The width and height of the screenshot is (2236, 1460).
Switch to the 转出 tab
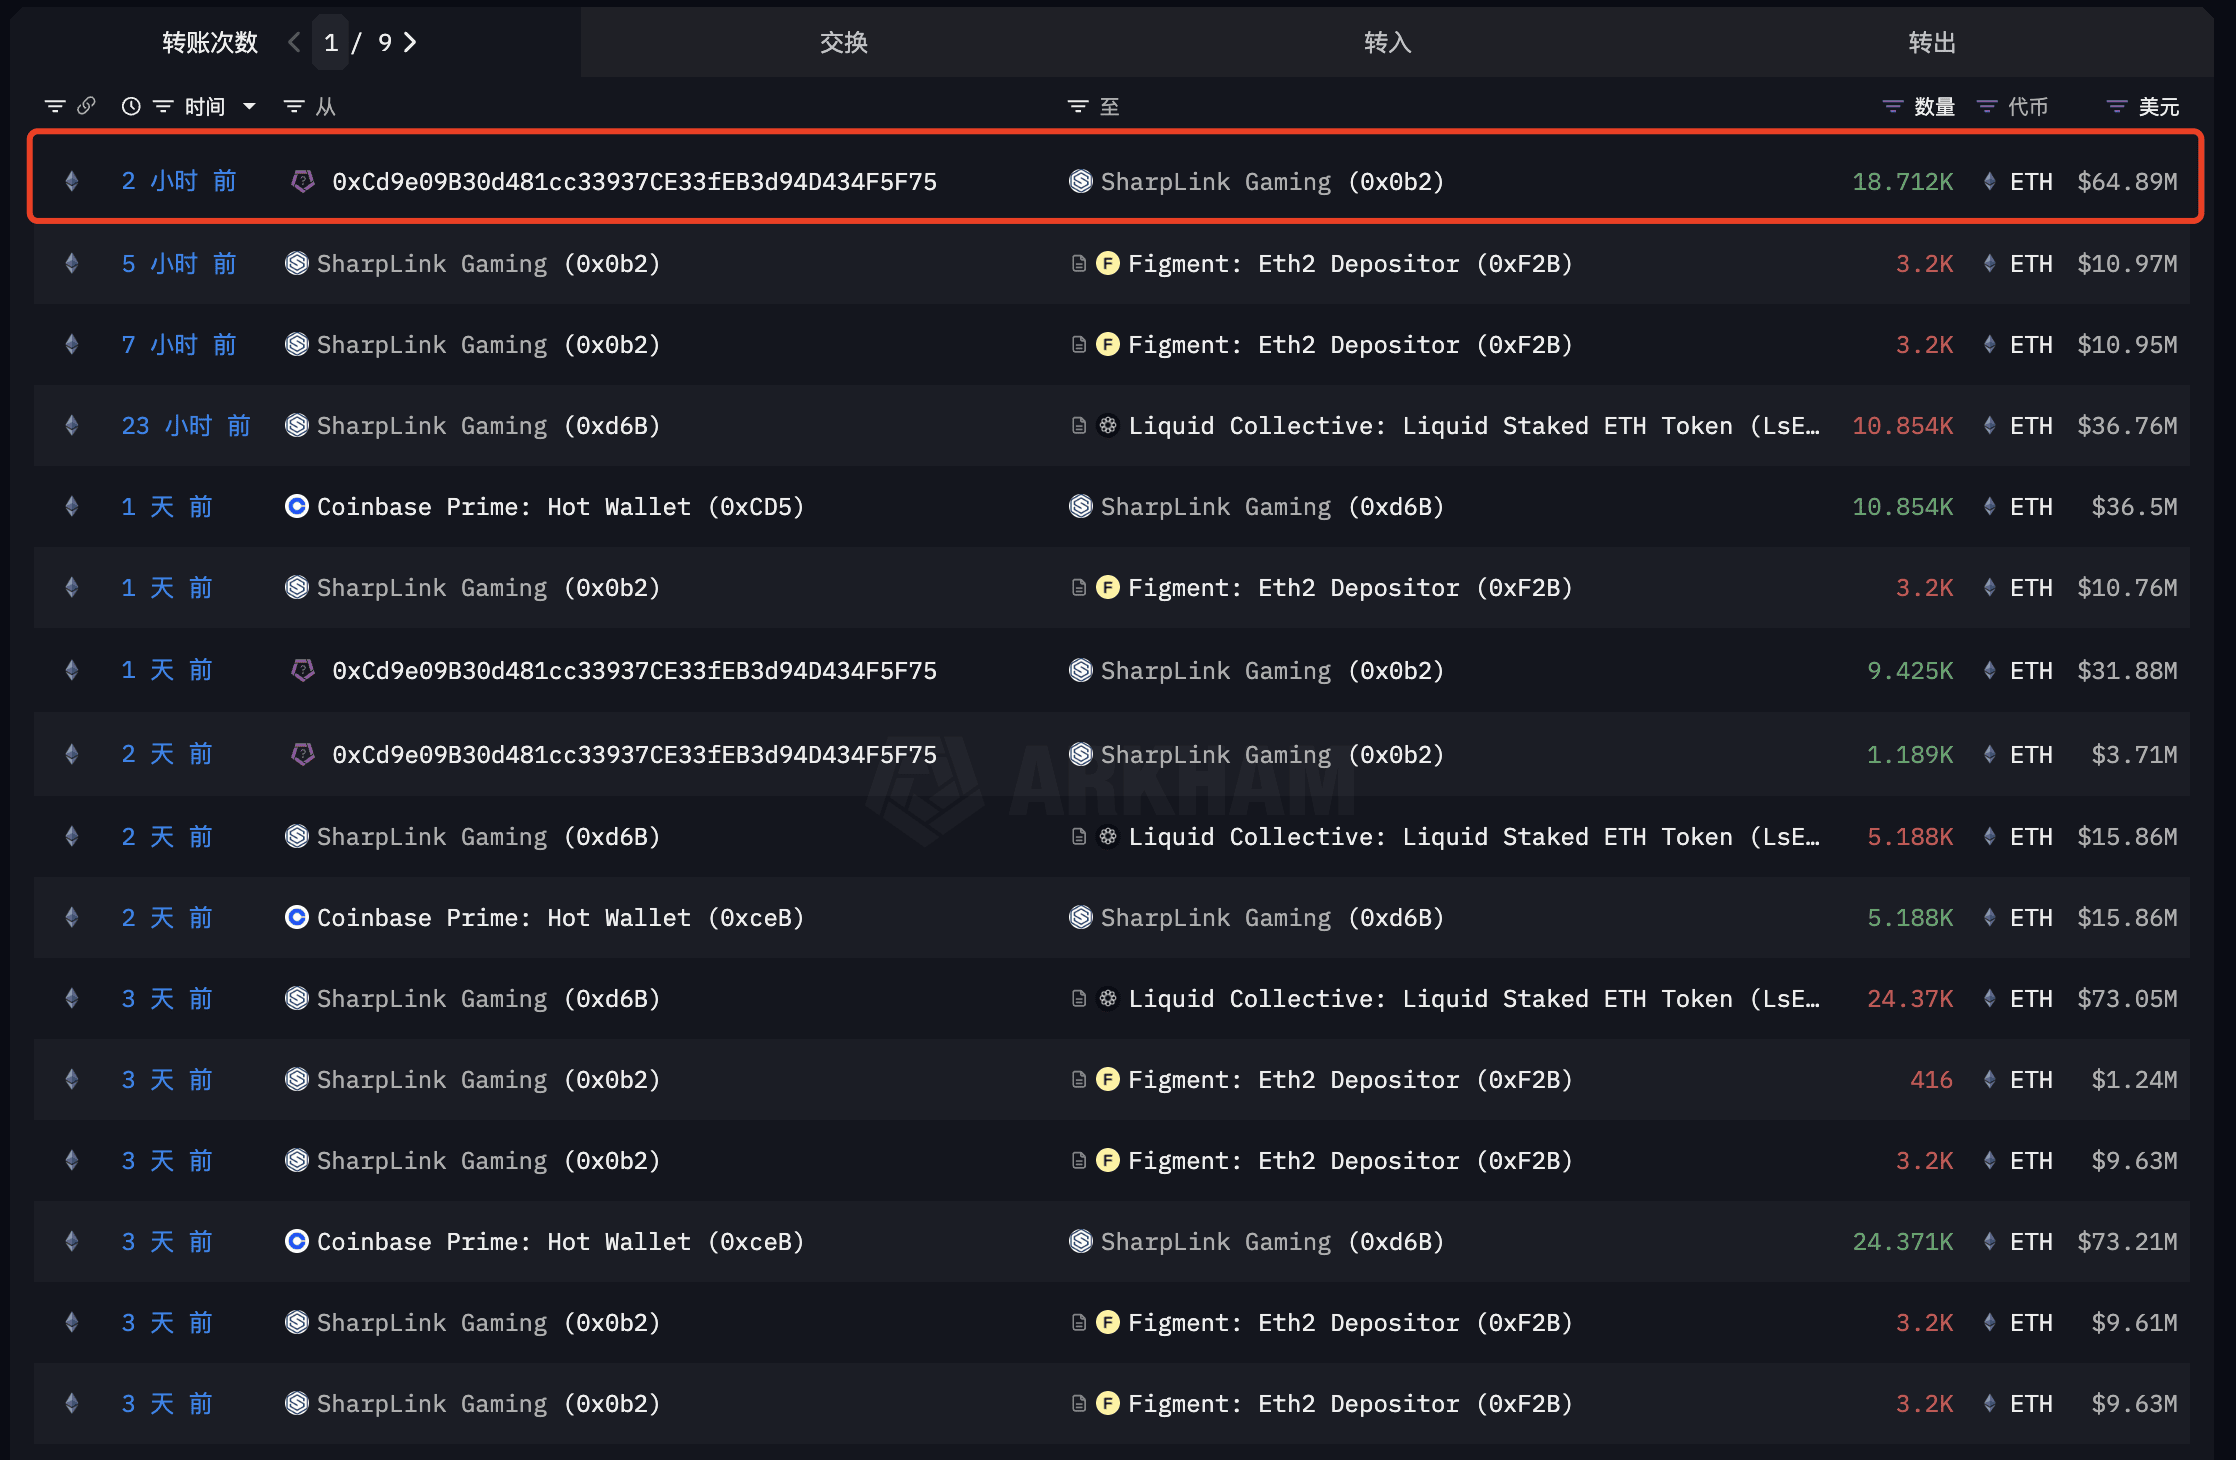1931,42
